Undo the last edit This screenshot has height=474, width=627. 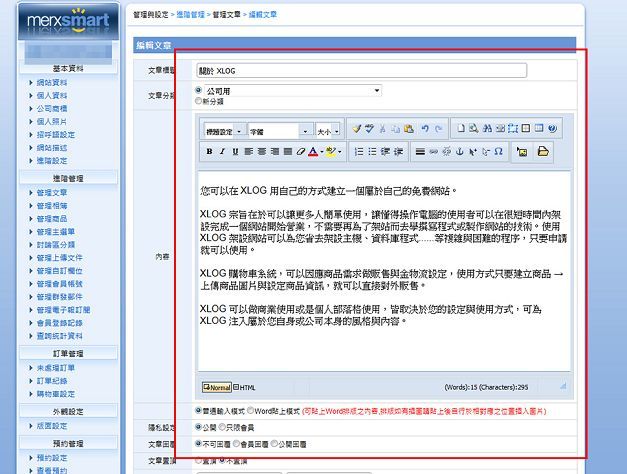425,129
